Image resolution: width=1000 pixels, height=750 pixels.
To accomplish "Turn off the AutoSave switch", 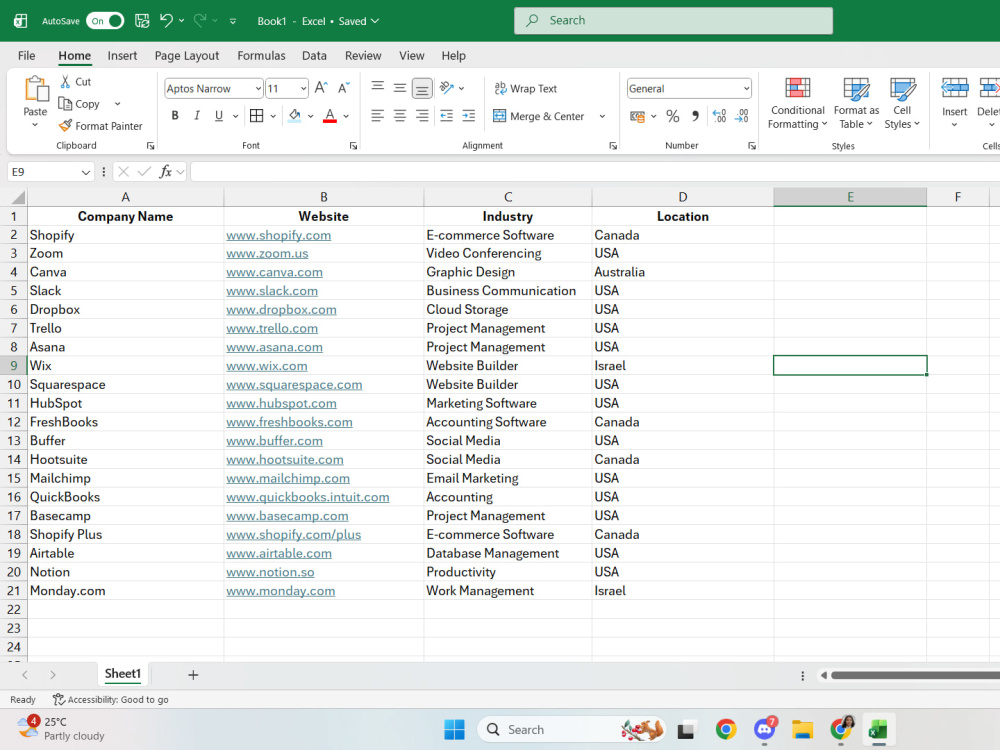I will [105, 20].
